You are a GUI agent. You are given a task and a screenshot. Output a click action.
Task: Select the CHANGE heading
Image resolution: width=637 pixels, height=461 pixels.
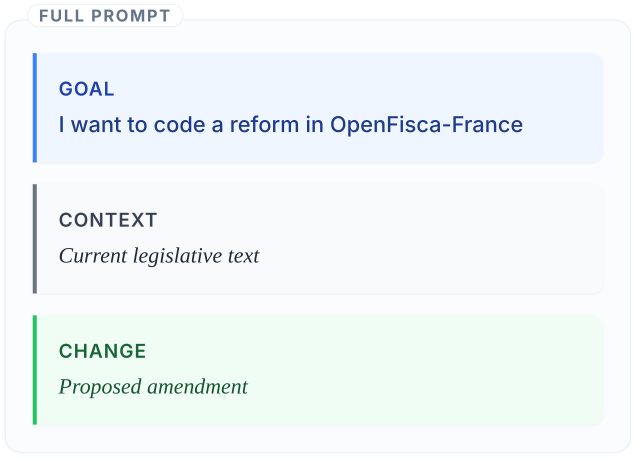[x=102, y=351]
